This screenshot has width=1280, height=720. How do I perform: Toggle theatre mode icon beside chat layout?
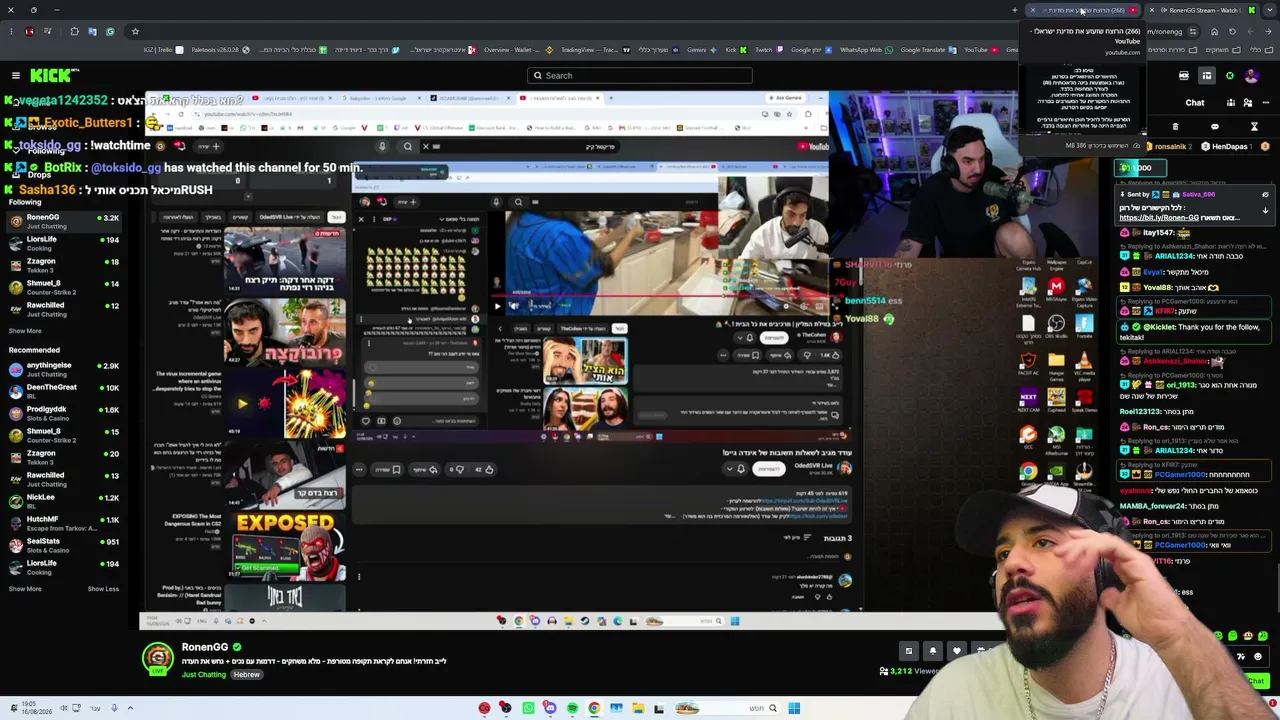1184,75
